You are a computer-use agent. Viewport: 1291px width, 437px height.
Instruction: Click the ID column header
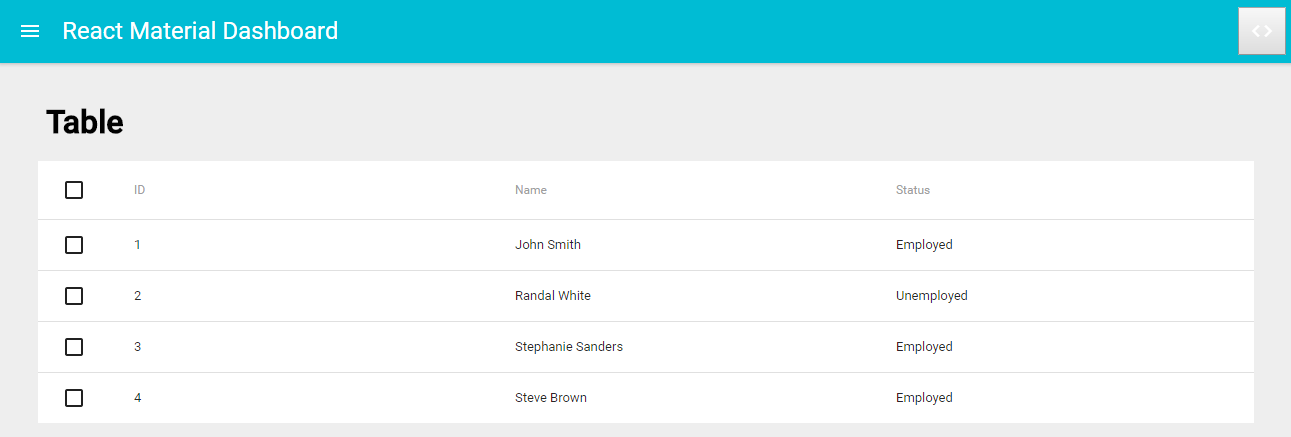[140, 190]
